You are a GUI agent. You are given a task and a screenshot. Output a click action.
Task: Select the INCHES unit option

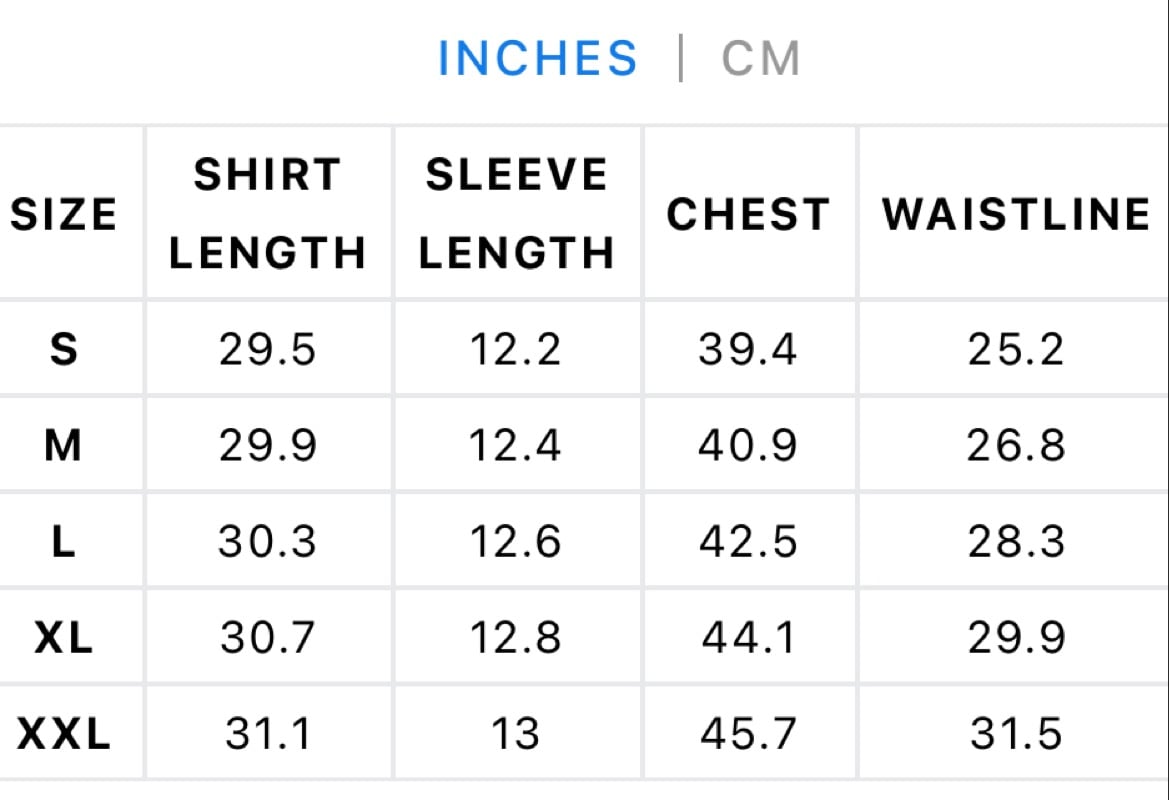538,58
